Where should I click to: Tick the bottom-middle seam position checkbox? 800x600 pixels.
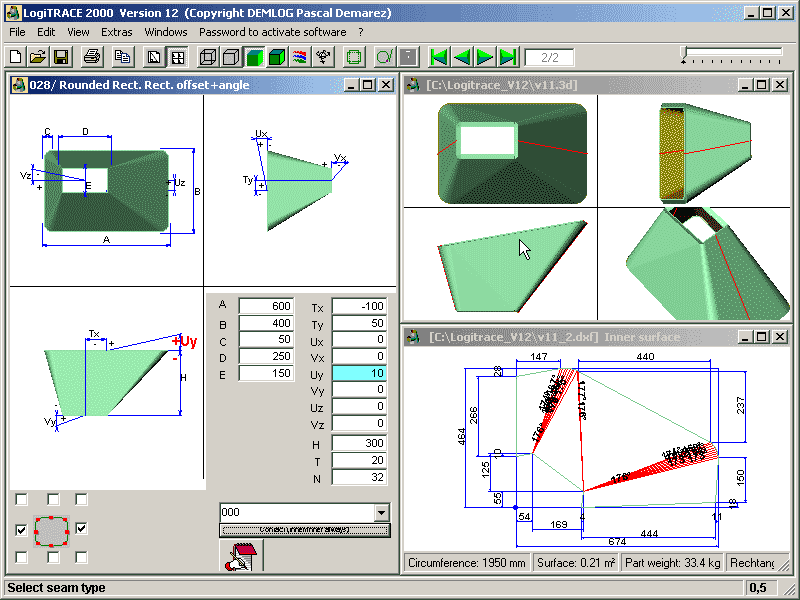coord(53,558)
